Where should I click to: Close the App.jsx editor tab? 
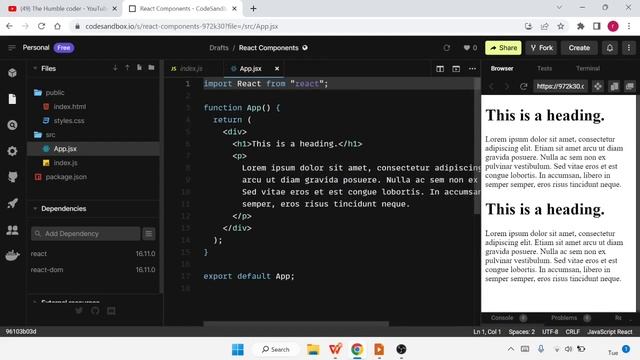click(x=277, y=69)
